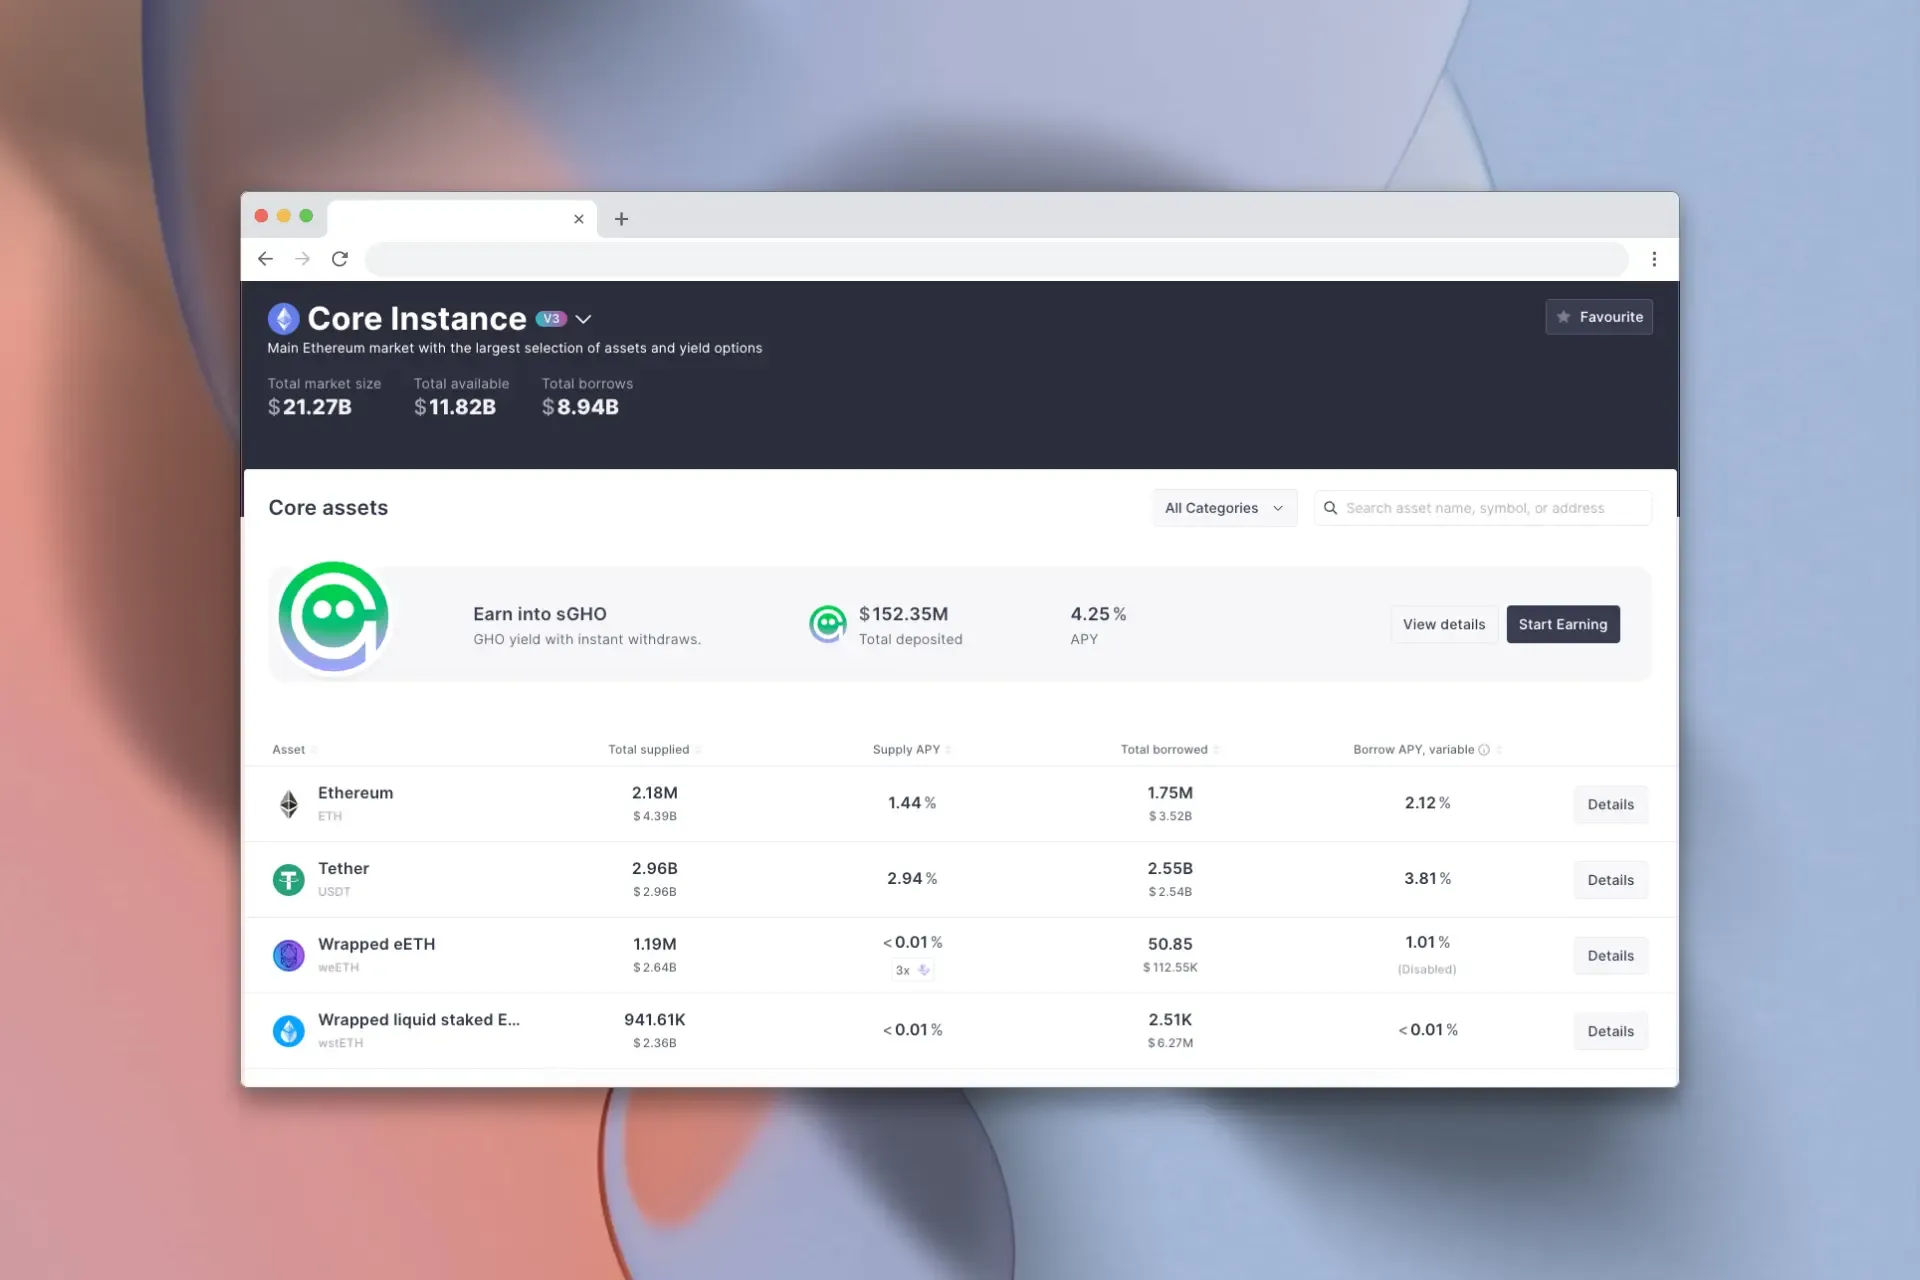Viewport: 1920px width, 1280px height.
Task: Click the search magnifier icon
Action: coord(1330,508)
